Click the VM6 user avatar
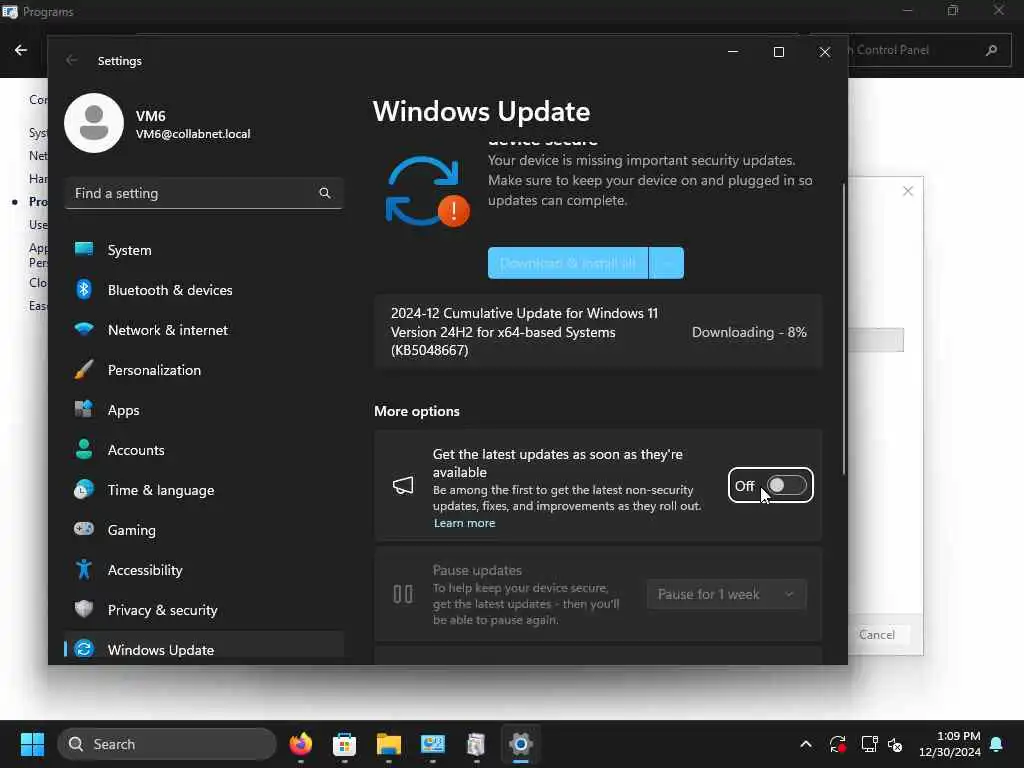 tap(94, 123)
